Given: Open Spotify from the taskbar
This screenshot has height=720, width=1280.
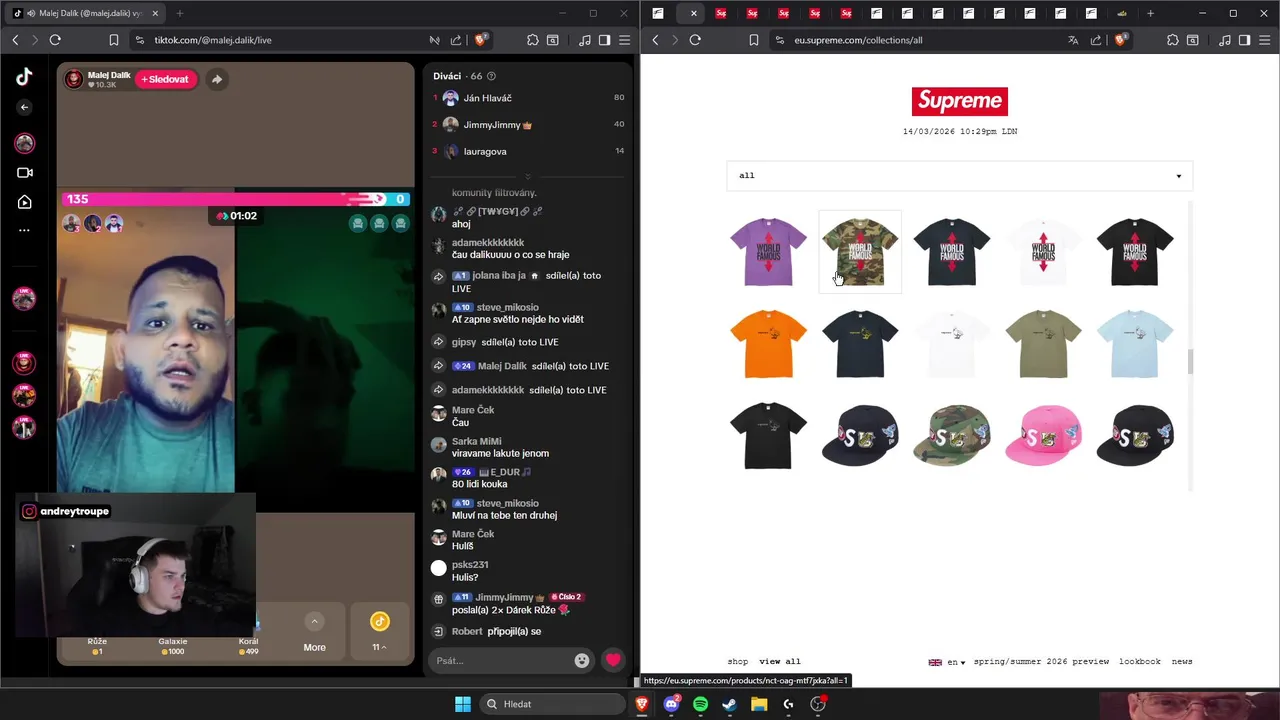Looking at the screenshot, I should point(700,704).
